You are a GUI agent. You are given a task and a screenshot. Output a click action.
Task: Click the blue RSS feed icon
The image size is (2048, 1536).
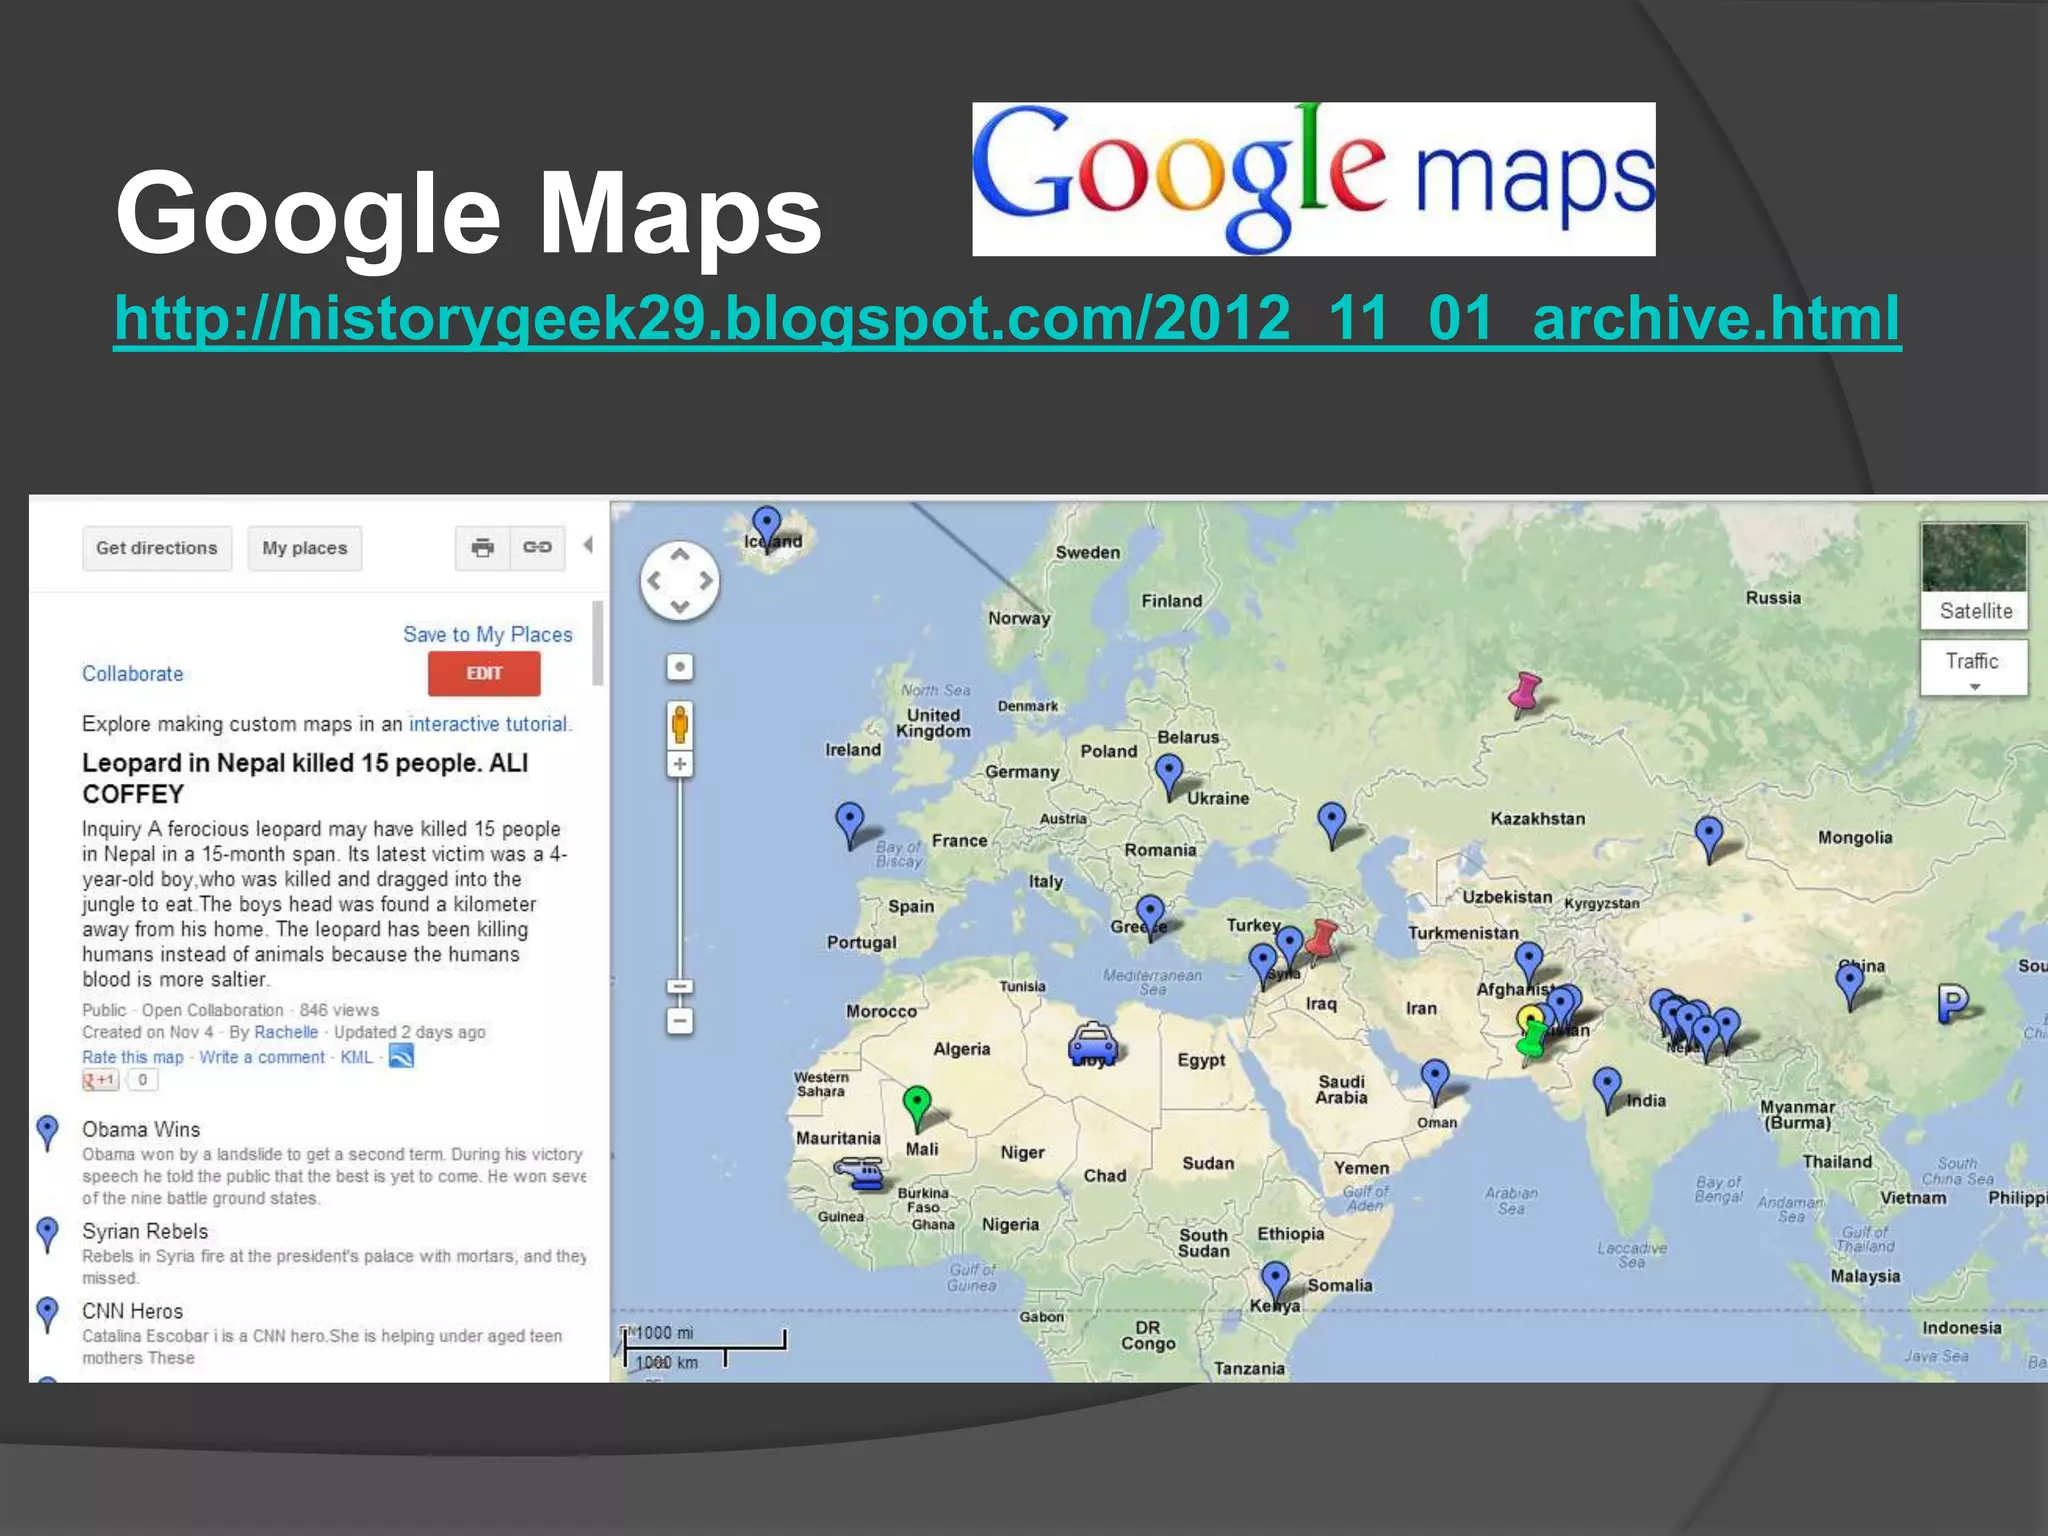click(x=401, y=1056)
